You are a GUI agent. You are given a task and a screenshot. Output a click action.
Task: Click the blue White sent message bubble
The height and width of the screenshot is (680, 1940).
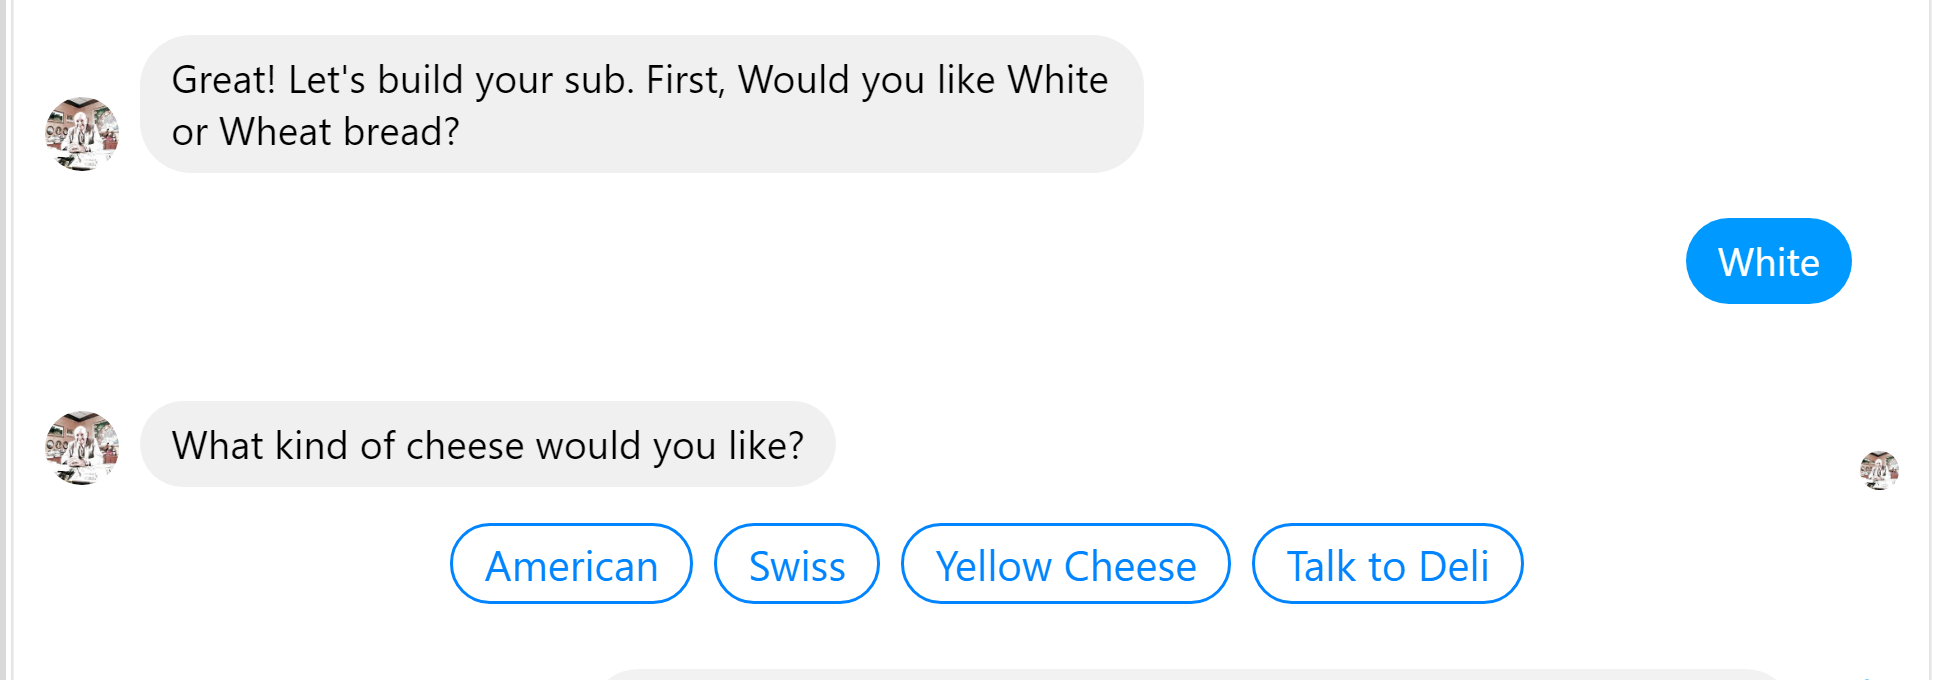click(x=1768, y=262)
